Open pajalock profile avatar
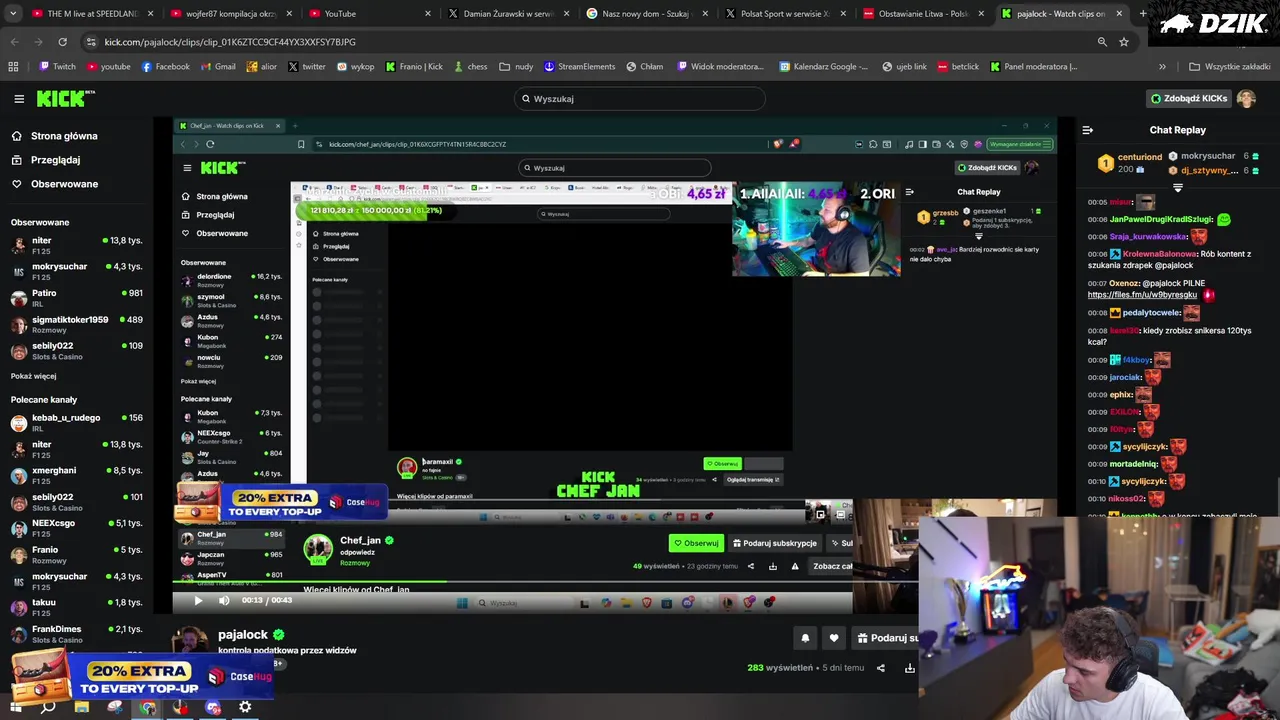 click(191, 640)
